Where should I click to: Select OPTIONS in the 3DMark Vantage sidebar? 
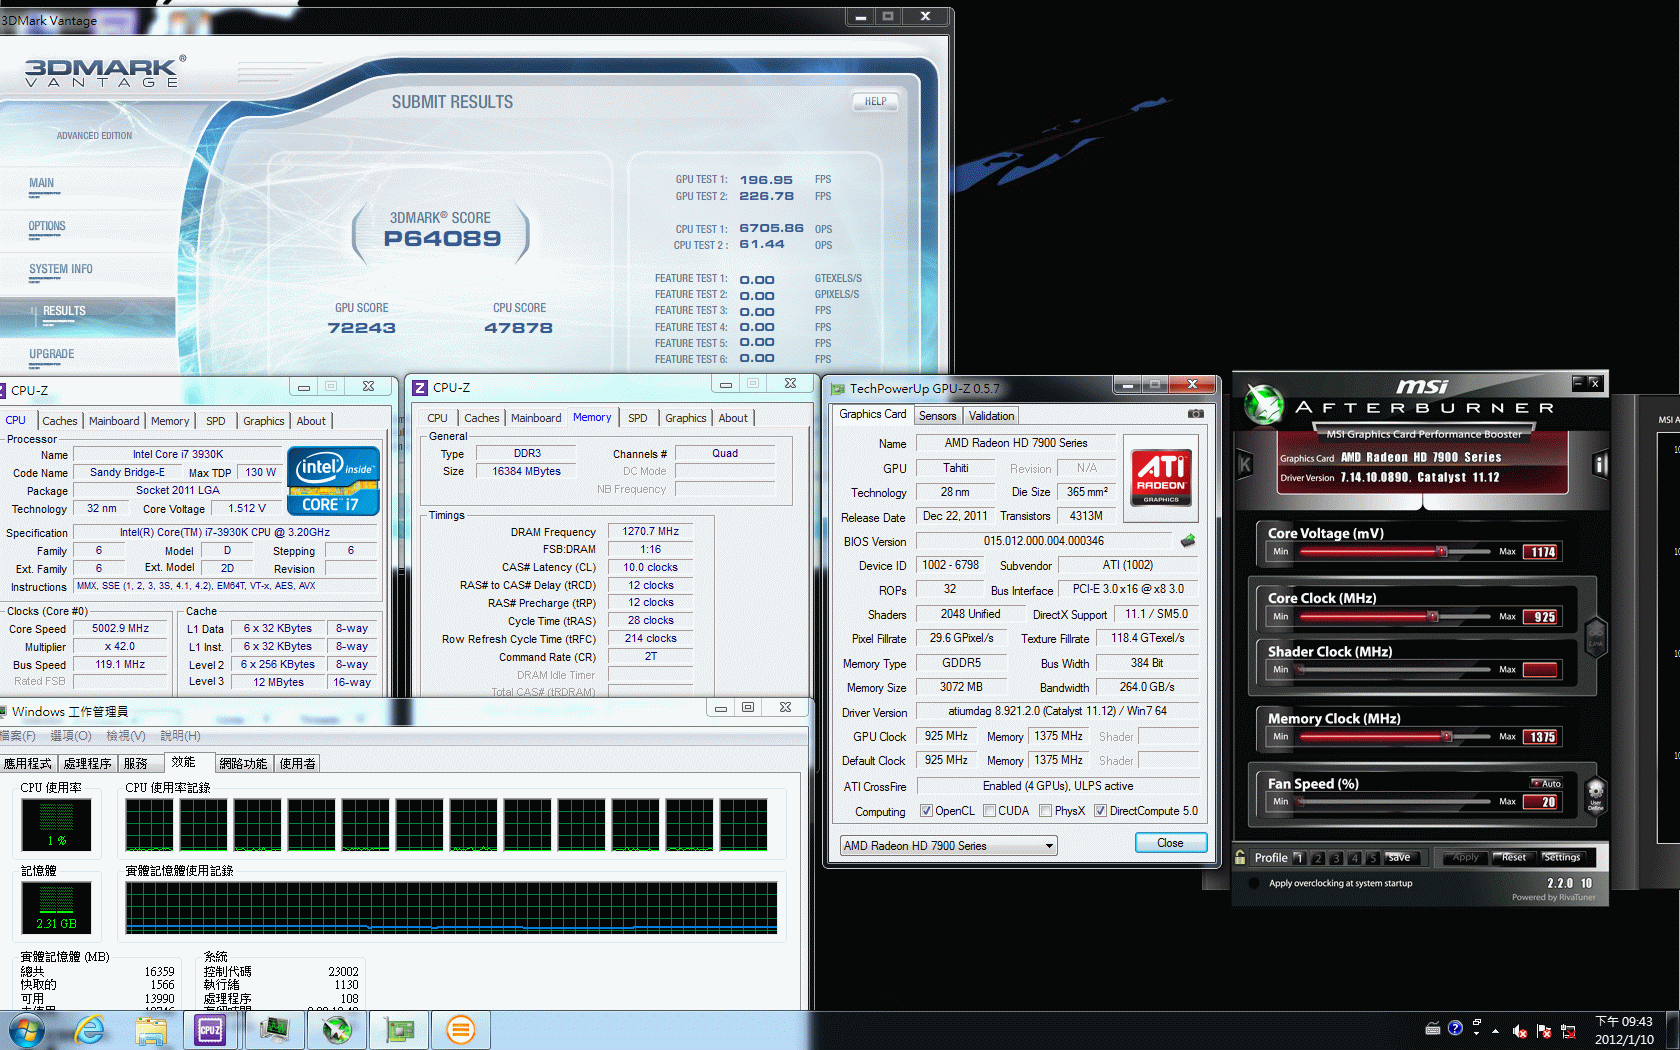pyautogui.click(x=47, y=227)
